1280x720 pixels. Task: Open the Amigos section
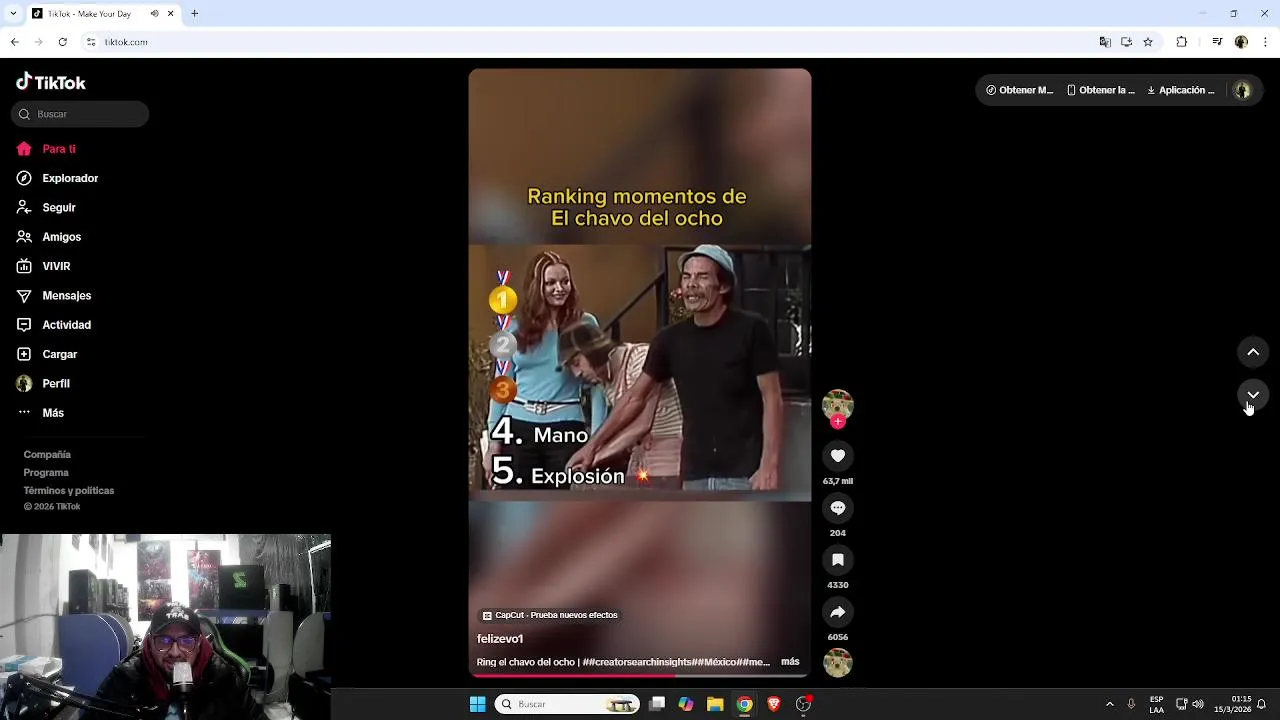tap(48, 237)
